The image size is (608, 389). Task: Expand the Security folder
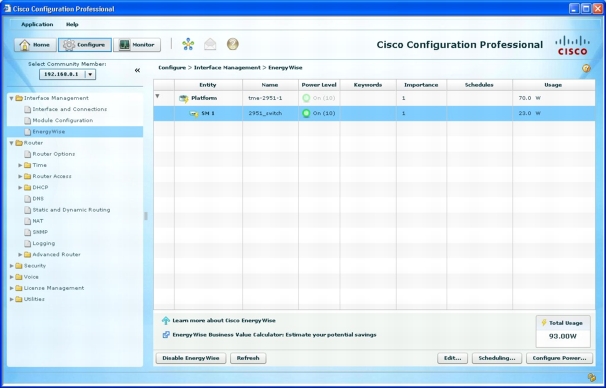point(11,266)
